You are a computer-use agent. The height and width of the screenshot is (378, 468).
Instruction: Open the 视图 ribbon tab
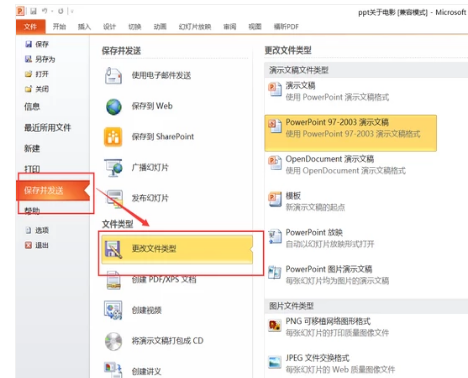click(255, 27)
